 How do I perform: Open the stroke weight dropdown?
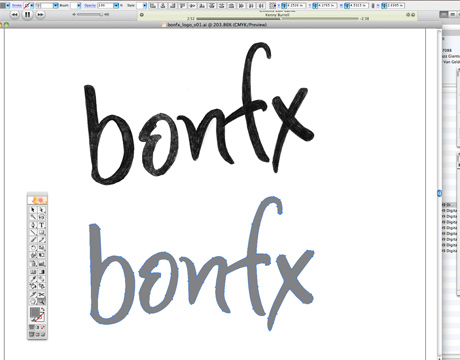pyautogui.click(x=56, y=5)
